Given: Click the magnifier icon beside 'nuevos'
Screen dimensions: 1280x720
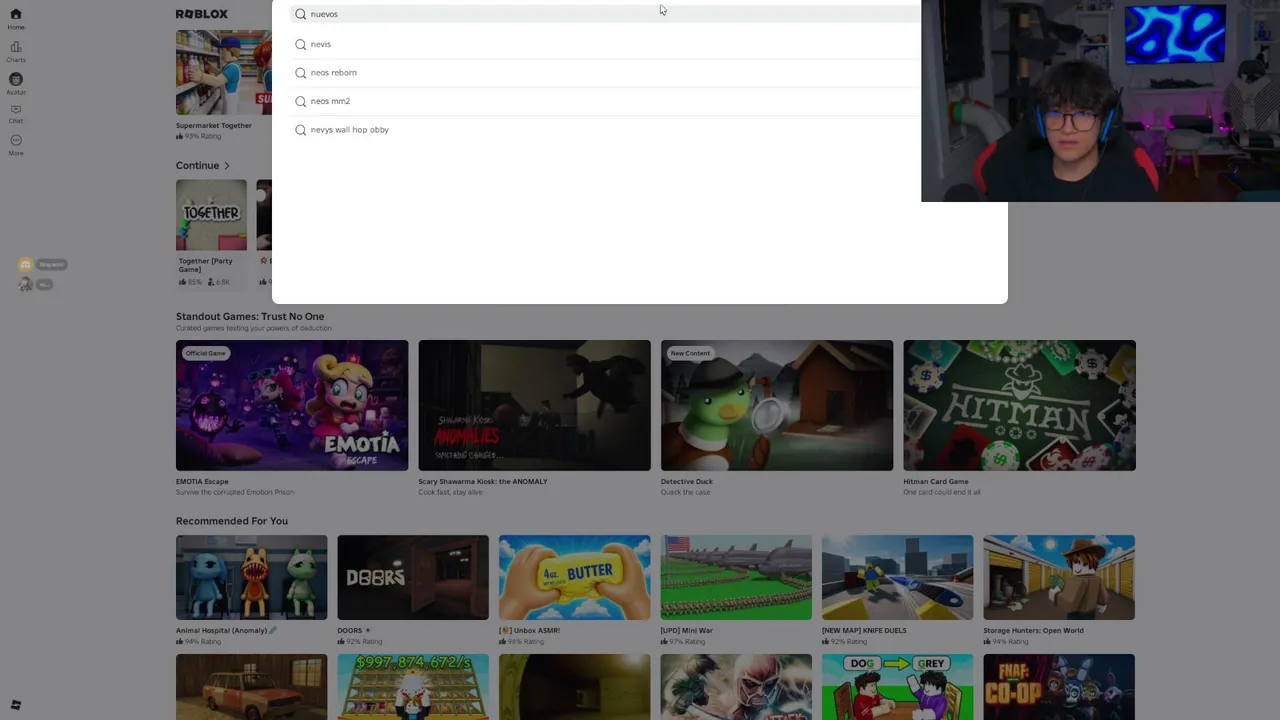Looking at the screenshot, I should coord(300,14).
